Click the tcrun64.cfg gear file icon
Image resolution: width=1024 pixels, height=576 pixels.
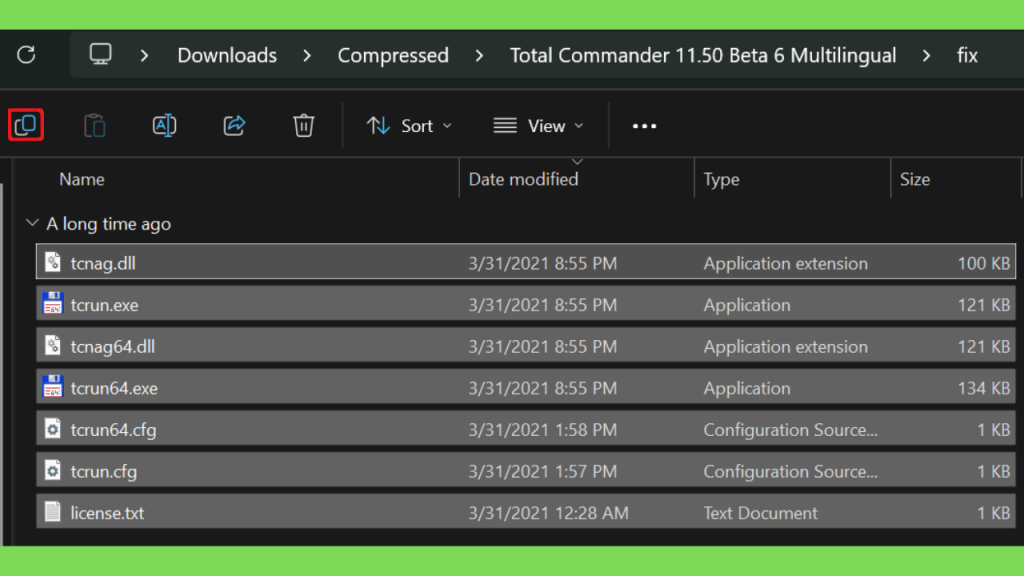click(53, 428)
